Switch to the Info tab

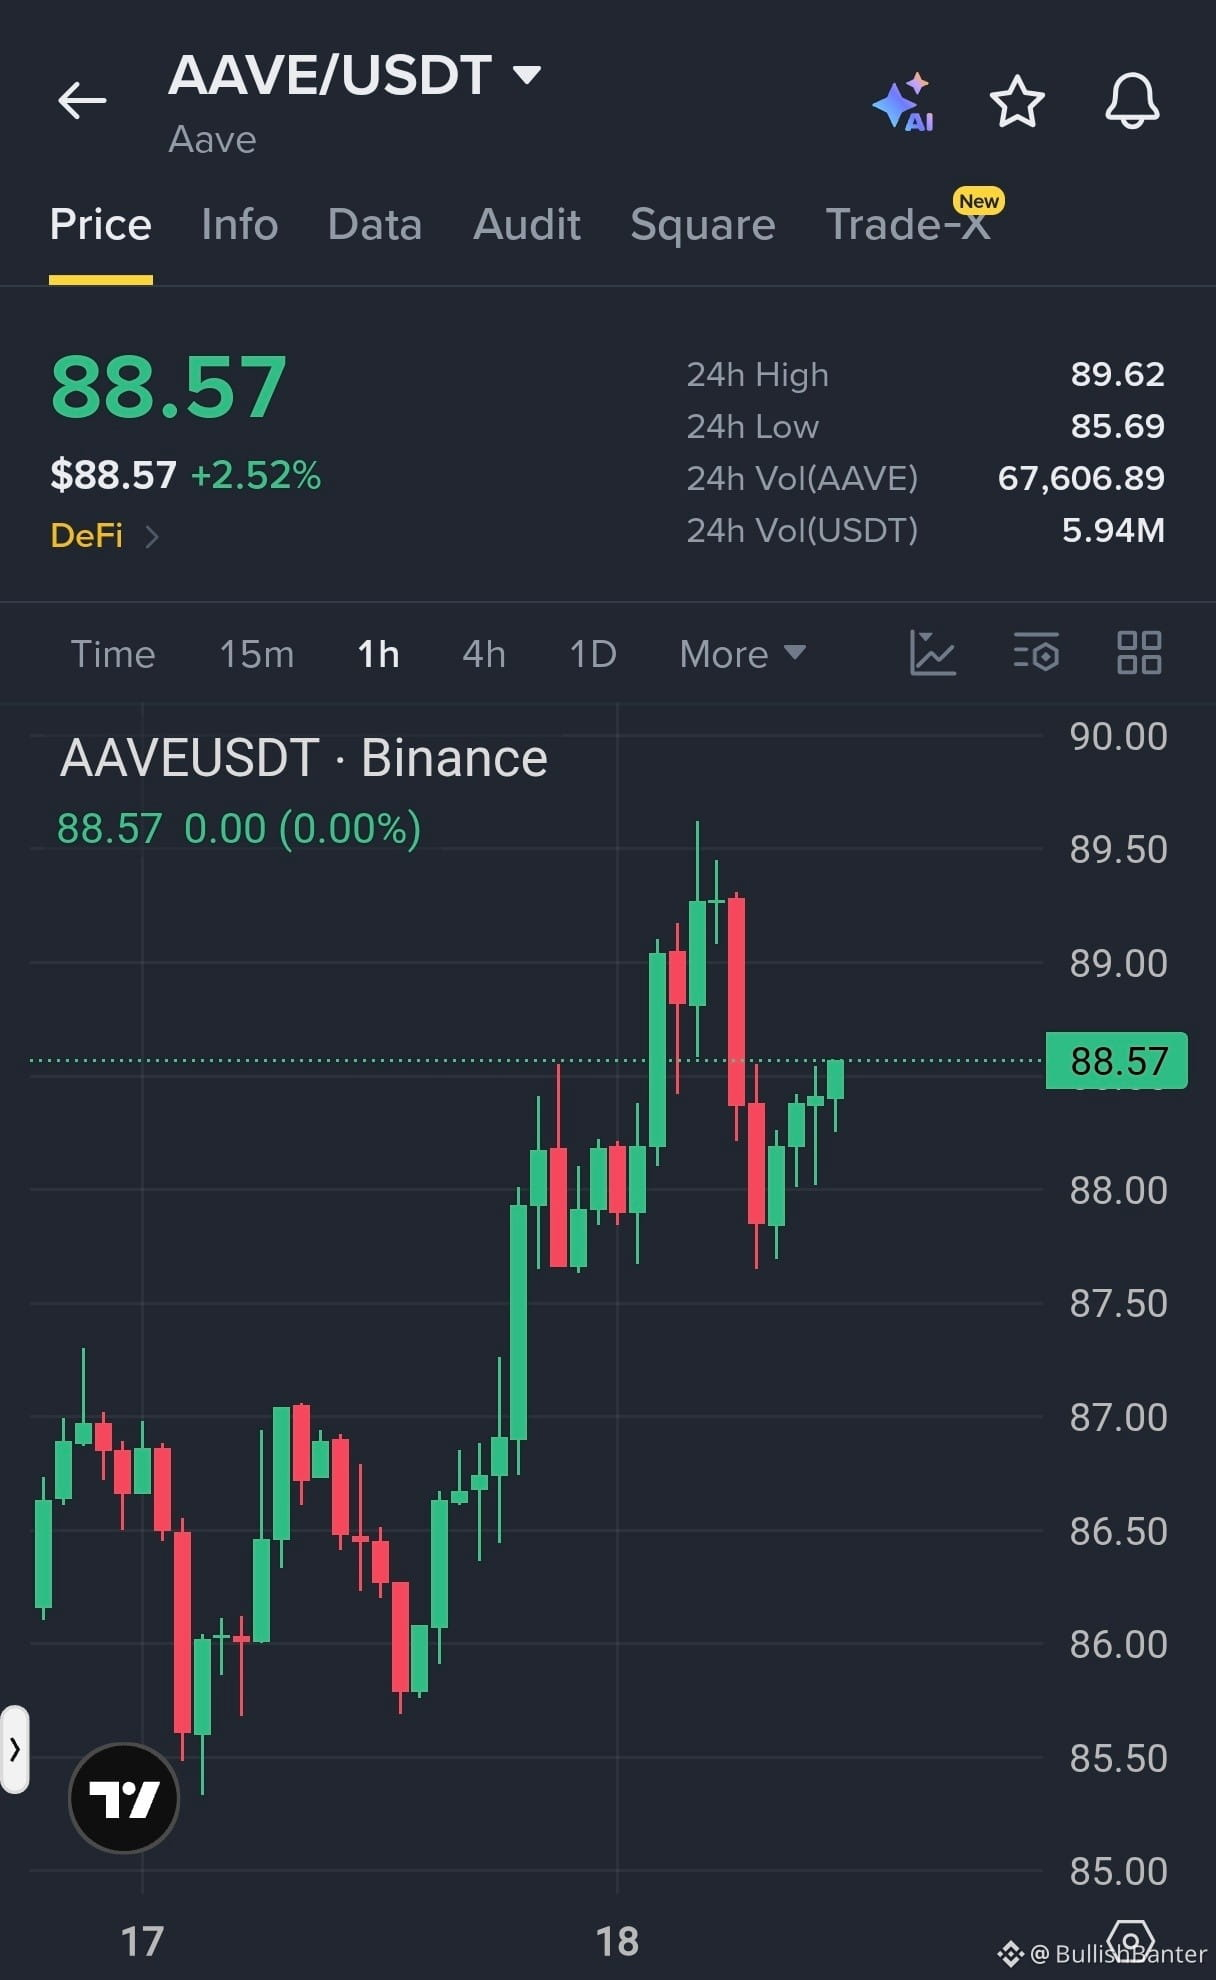[239, 224]
